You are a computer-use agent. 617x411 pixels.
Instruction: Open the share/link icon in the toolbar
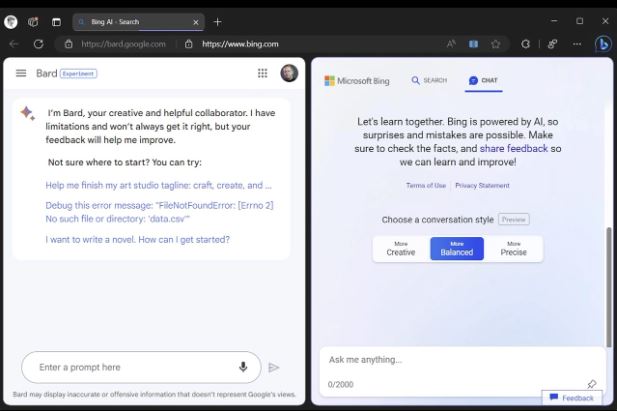(x=552, y=44)
